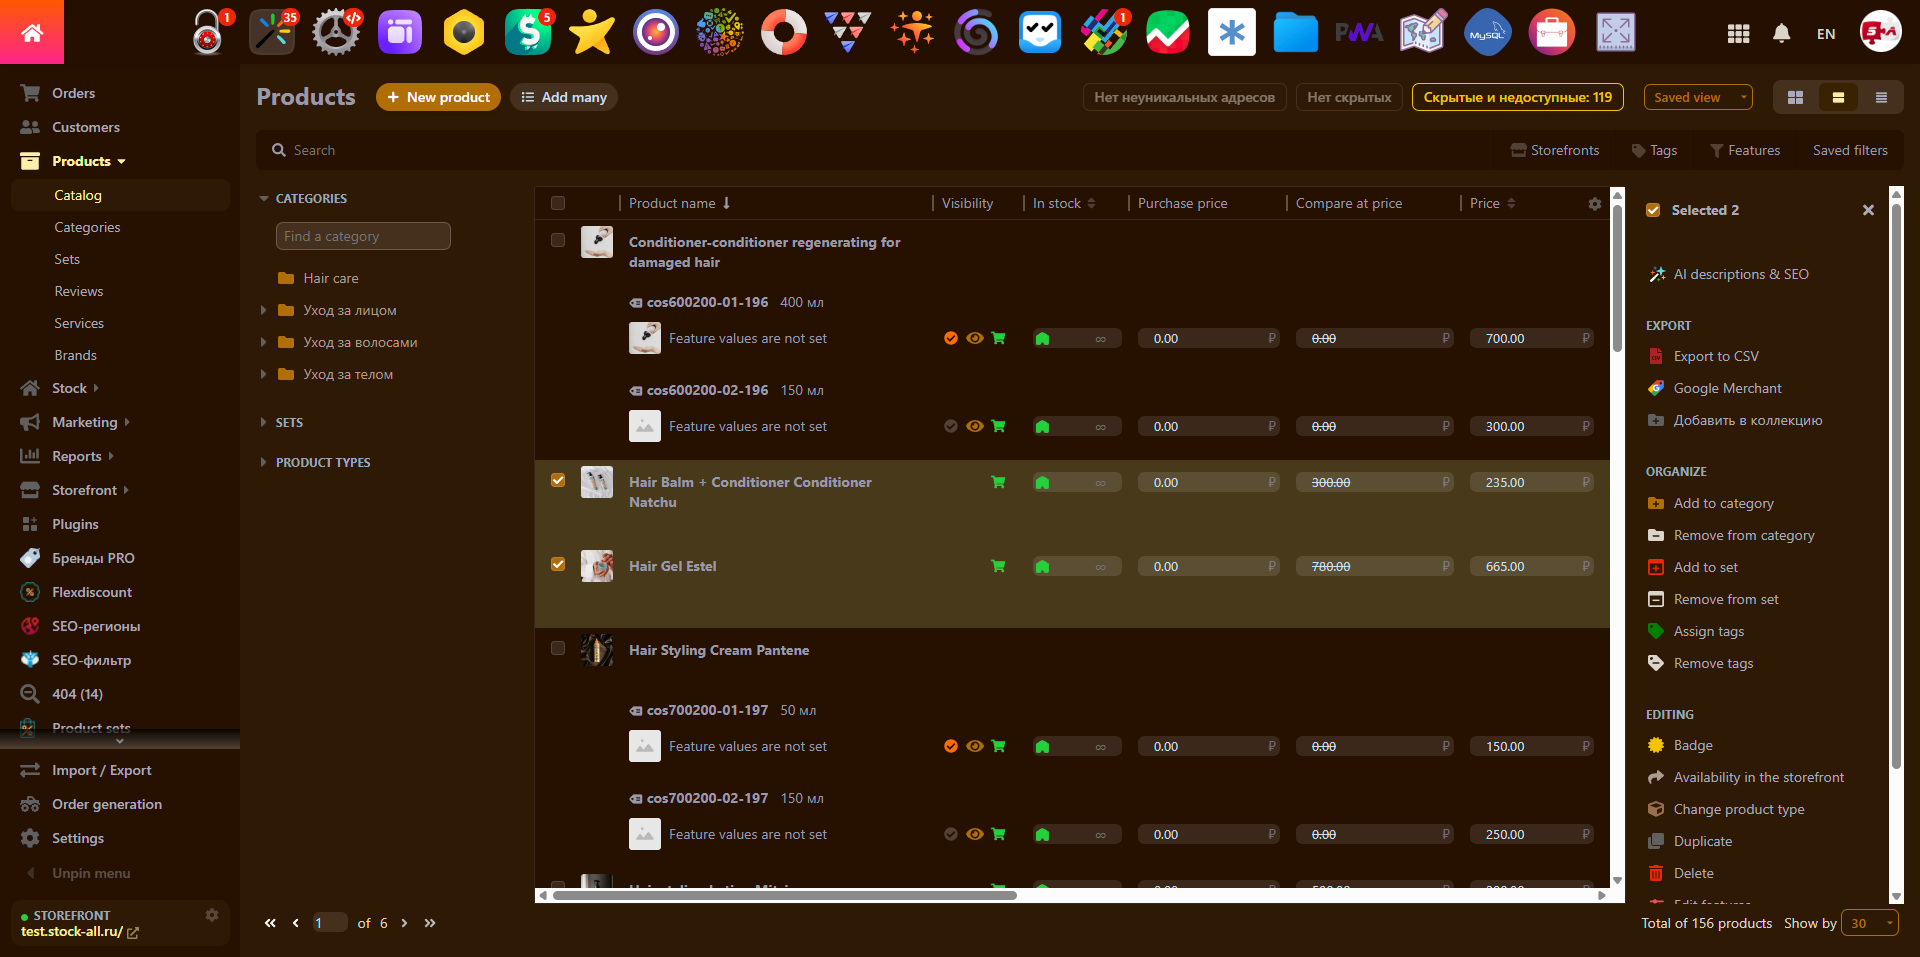
Task: Click the column settings gear on the product table
Action: [1594, 203]
